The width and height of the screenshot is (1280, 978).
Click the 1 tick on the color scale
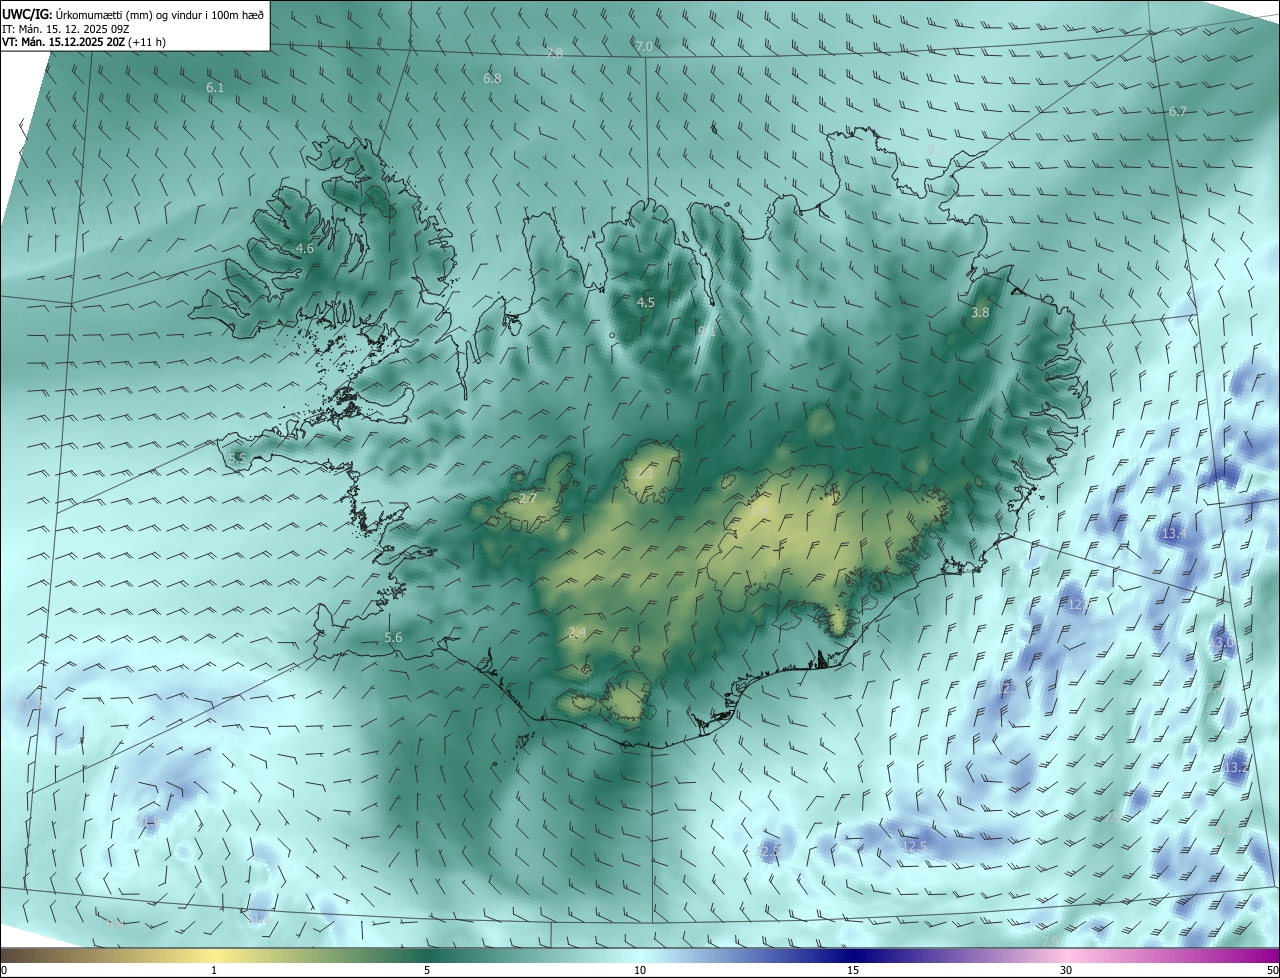(214, 970)
